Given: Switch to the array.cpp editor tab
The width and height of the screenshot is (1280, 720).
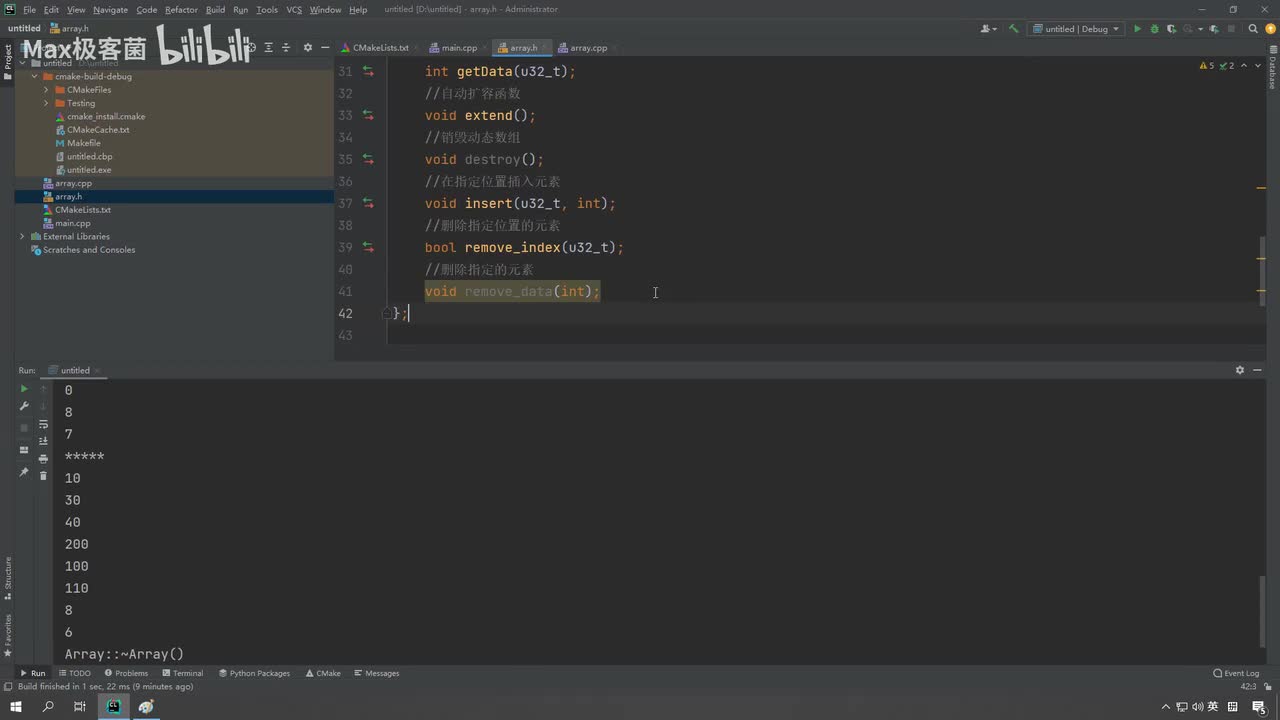Looking at the screenshot, I should [587, 48].
